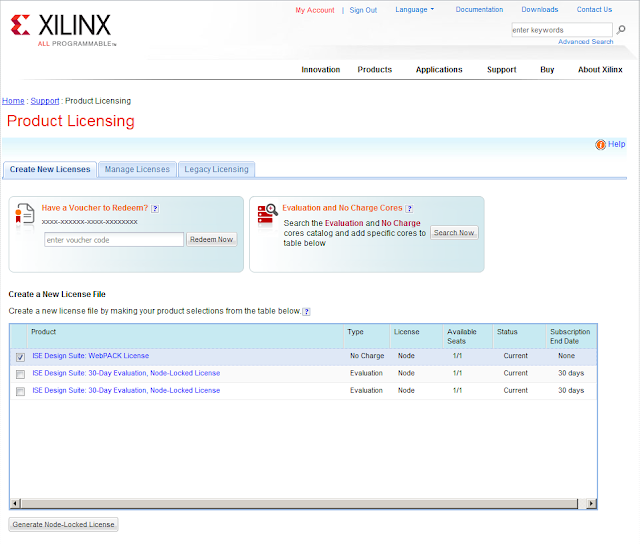
Task: Click help icon after table instructions text
Action: (x=307, y=311)
